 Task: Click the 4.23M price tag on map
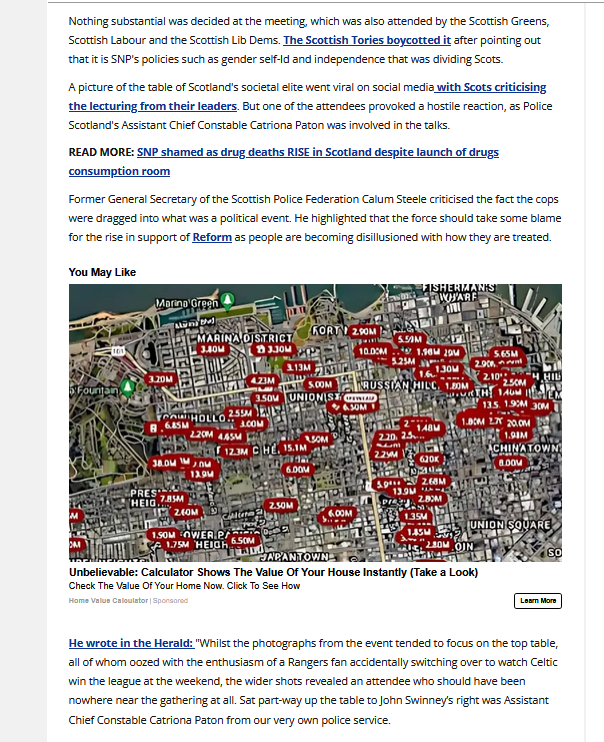click(263, 380)
